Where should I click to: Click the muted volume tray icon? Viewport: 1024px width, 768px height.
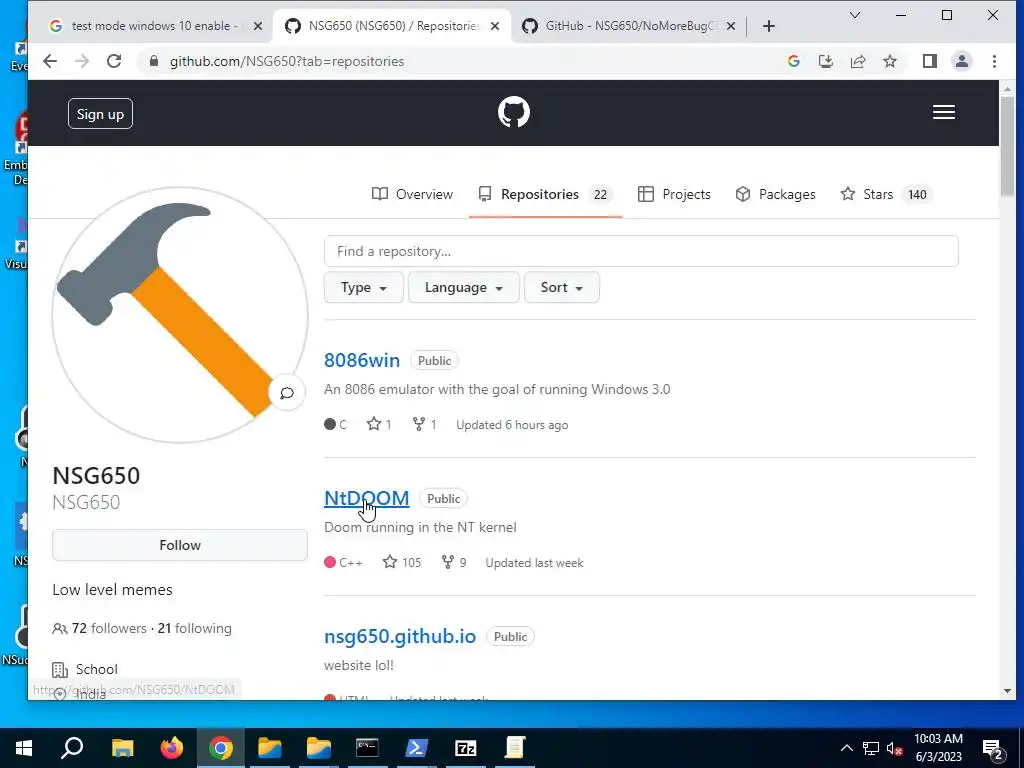pyautogui.click(x=894, y=748)
